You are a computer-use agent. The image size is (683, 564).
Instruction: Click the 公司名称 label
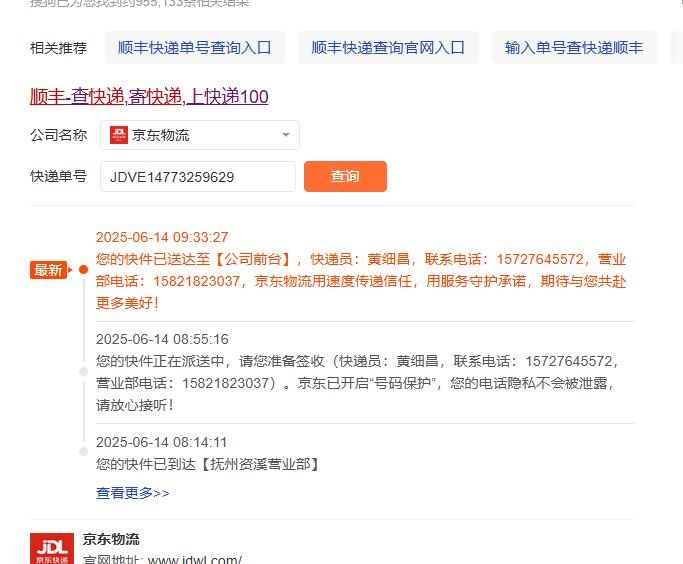58,135
